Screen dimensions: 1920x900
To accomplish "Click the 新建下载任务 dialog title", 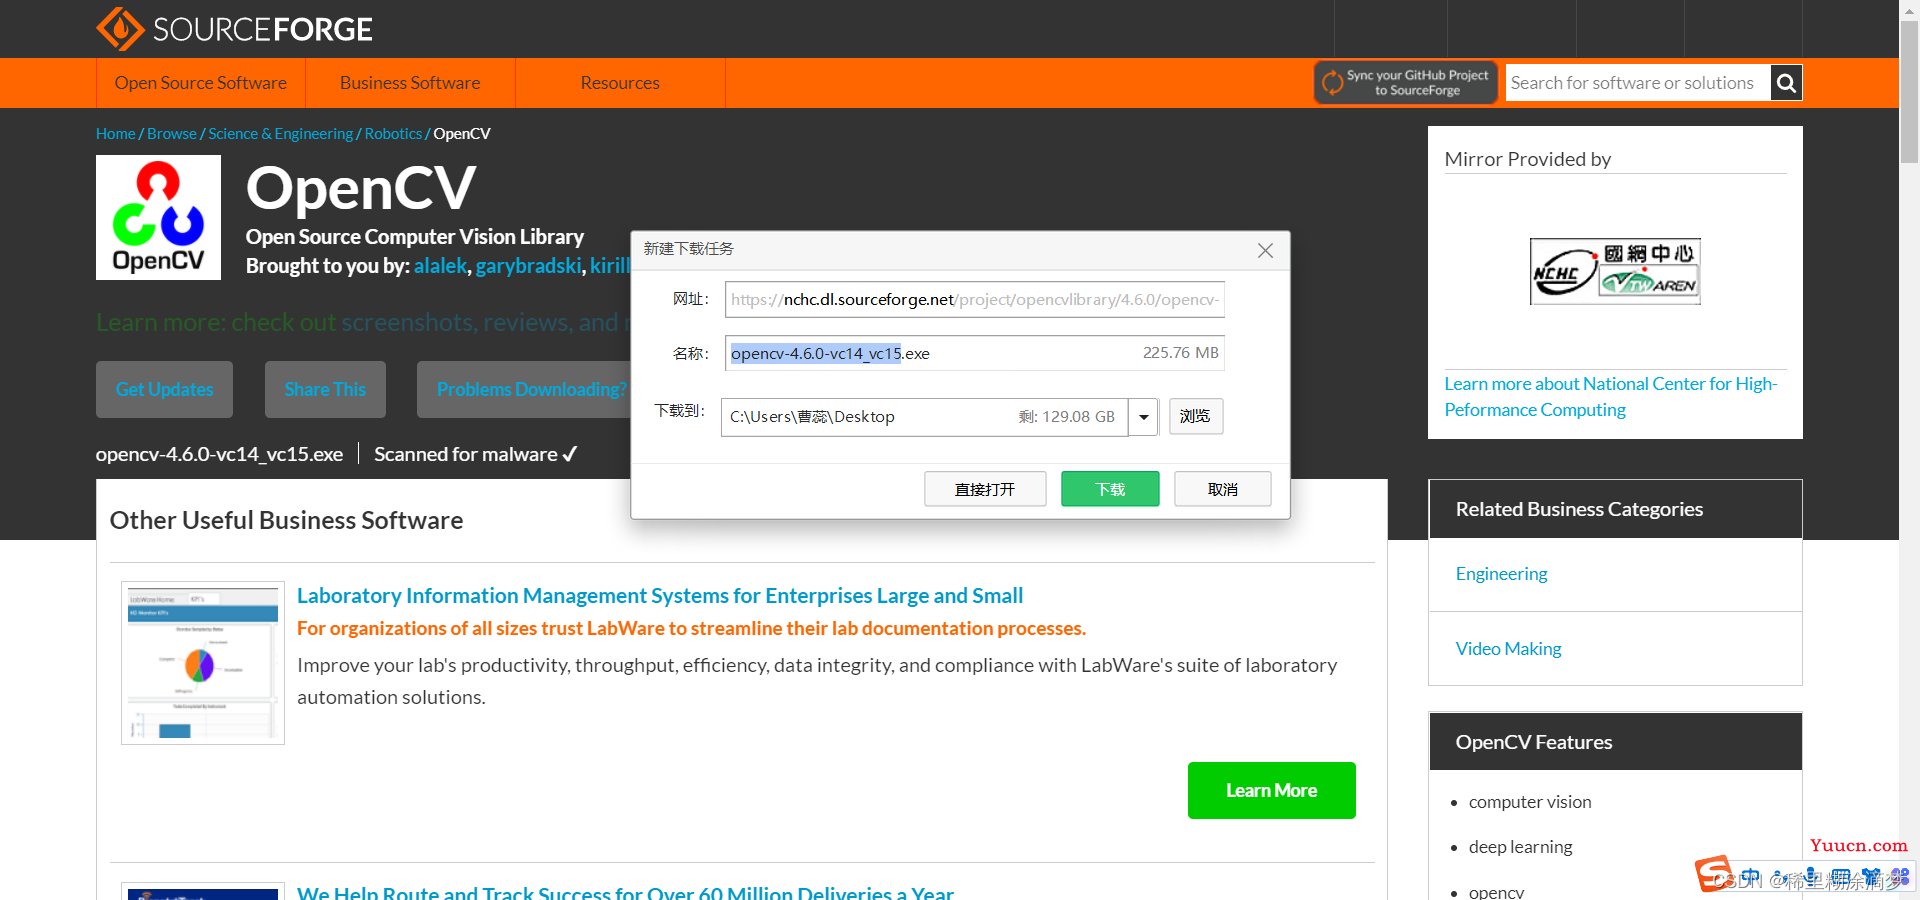I will (x=688, y=249).
